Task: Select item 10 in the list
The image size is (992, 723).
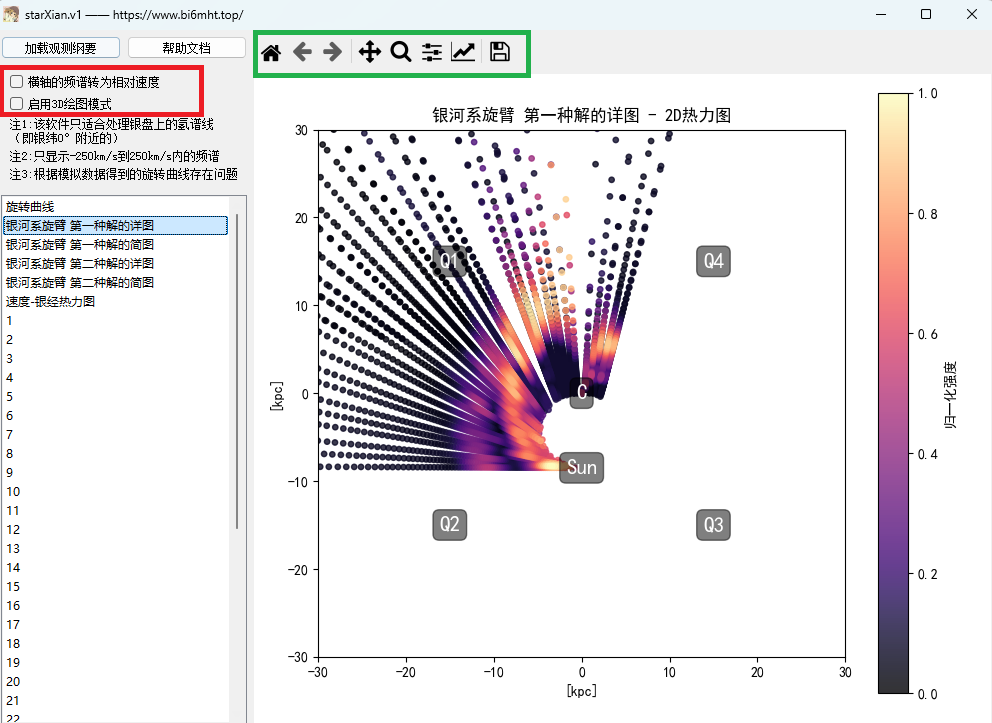Action: (13, 492)
